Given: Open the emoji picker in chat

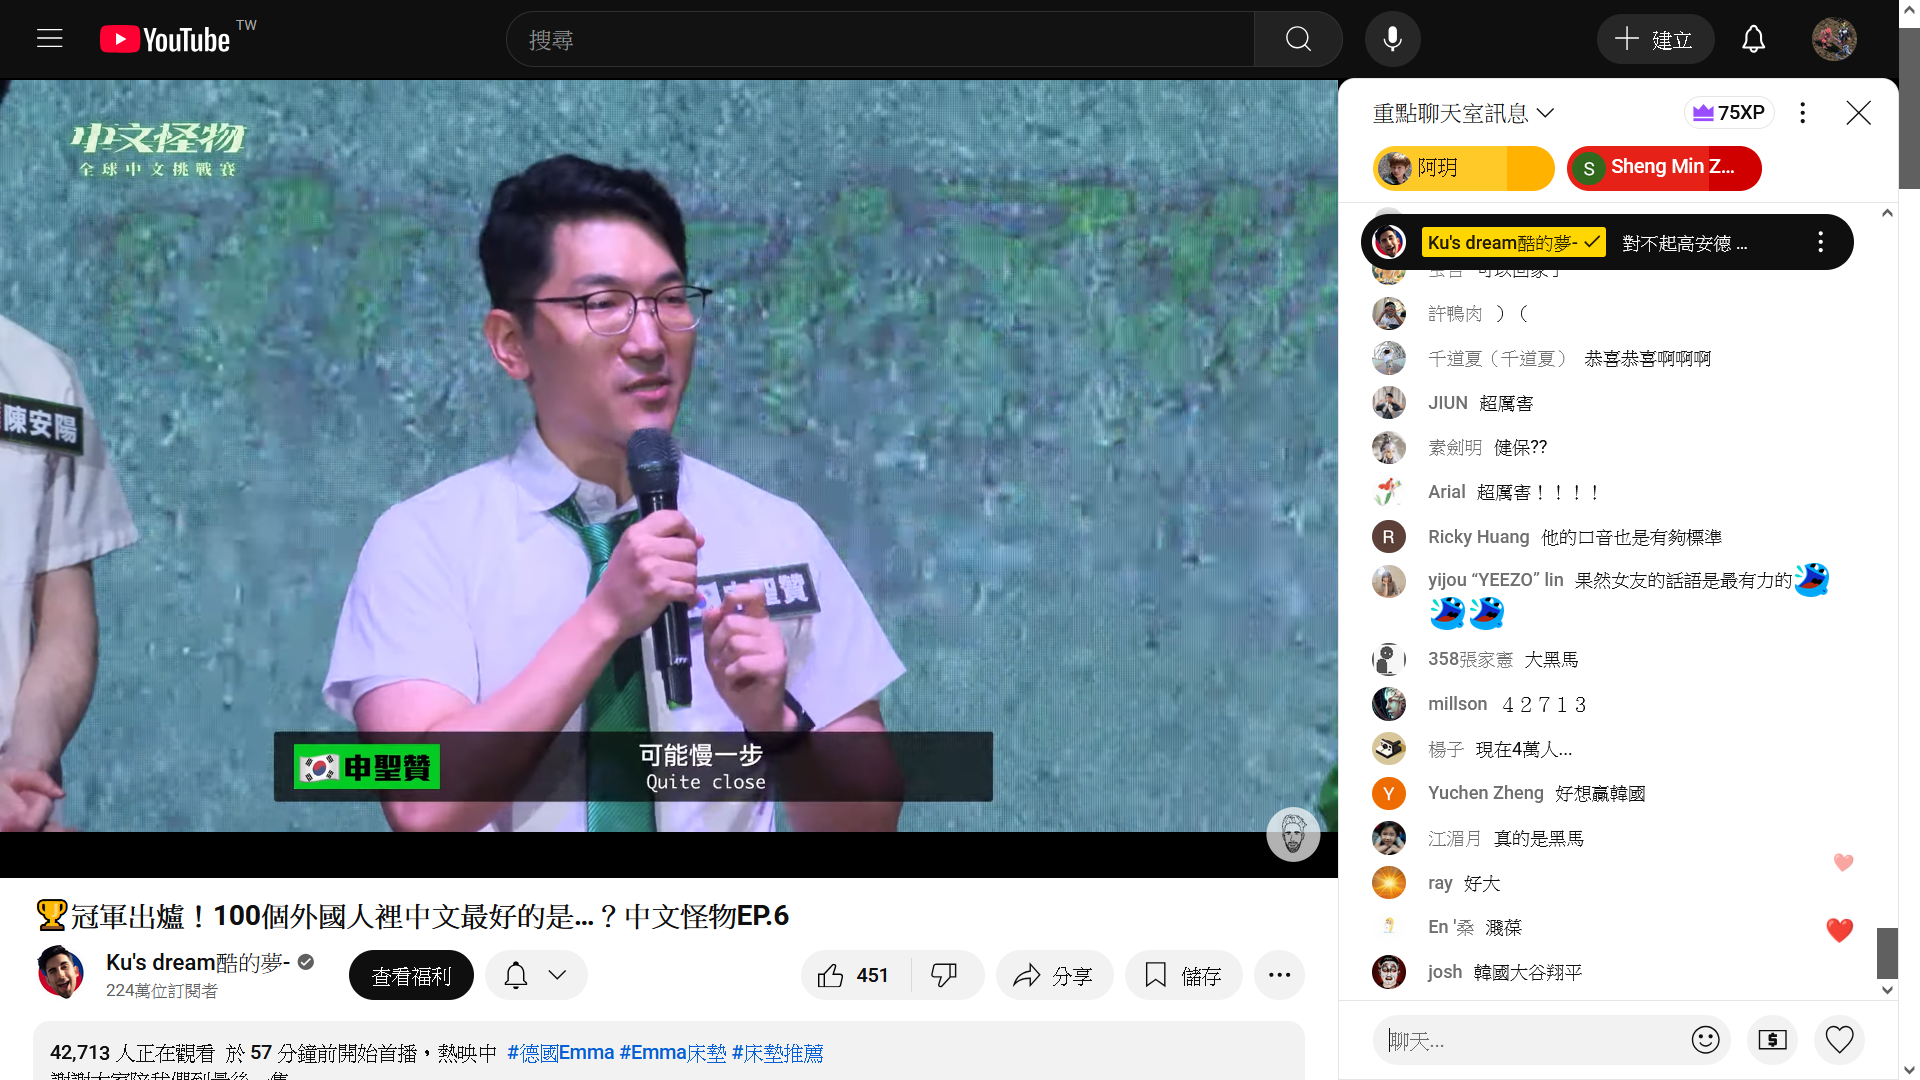Looking at the screenshot, I should click(x=1705, y=1040).
